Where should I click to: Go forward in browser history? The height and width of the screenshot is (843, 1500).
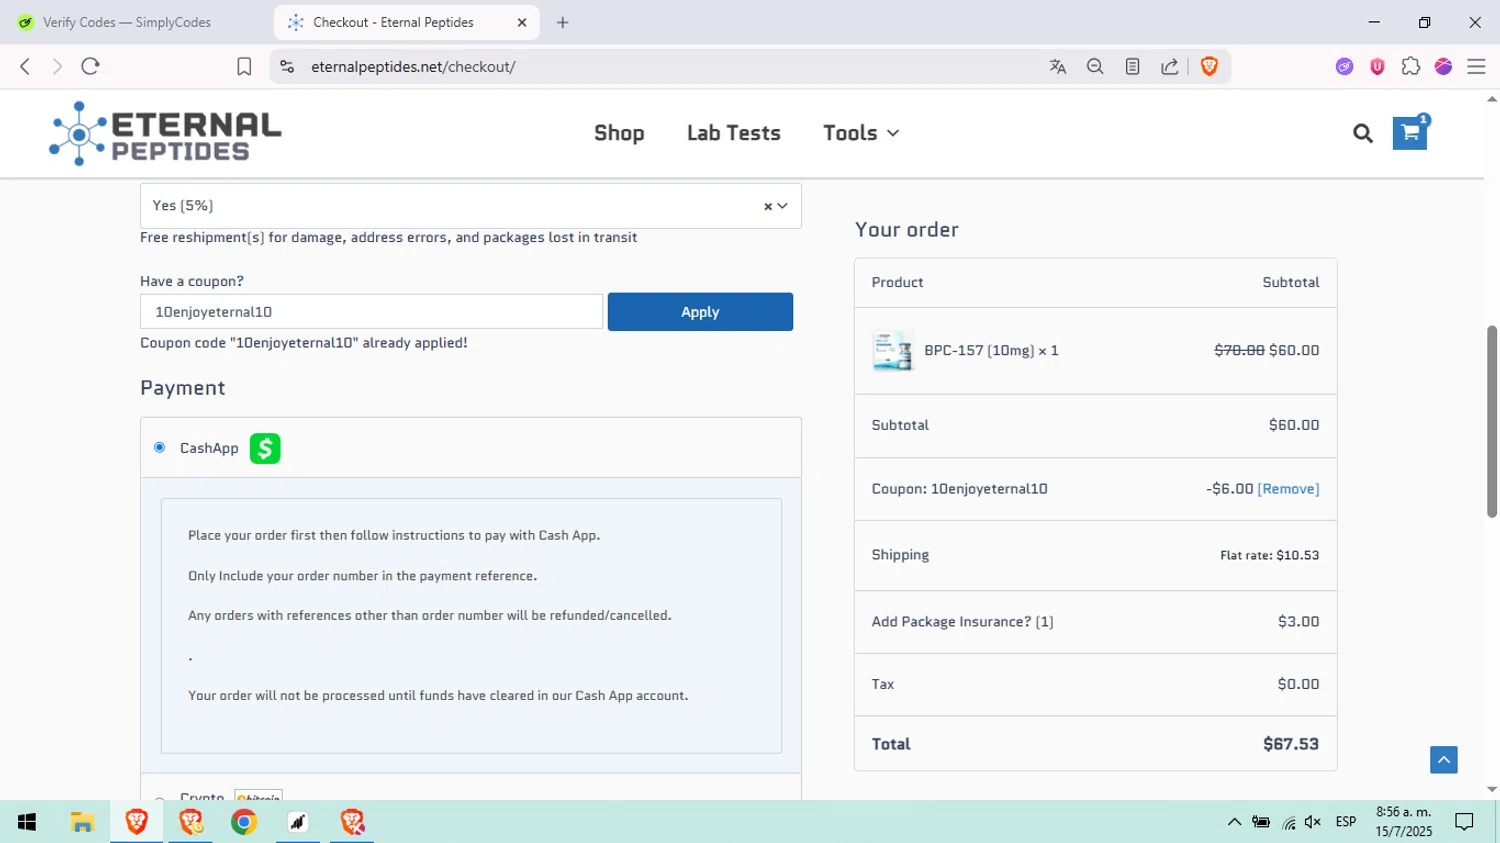(57, 66)
